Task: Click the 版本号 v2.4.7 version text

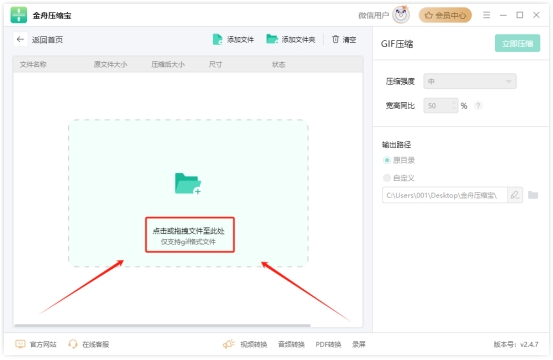Action: click(x=516, y=344)
